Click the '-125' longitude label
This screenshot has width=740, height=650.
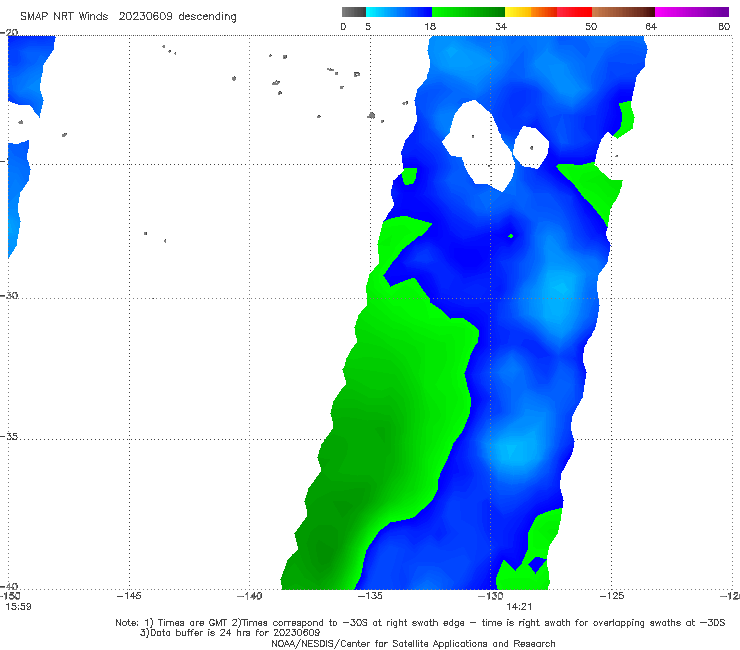611,596
